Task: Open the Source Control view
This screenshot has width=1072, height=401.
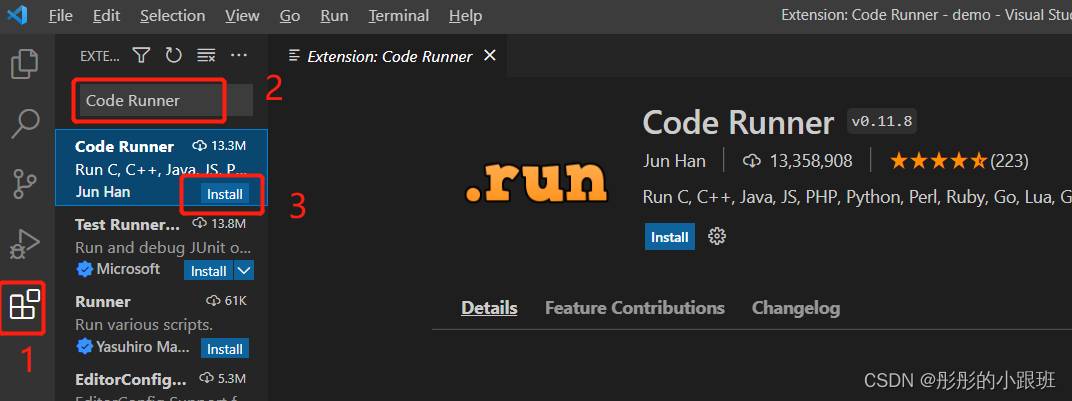Action: (x=25, y=182)
